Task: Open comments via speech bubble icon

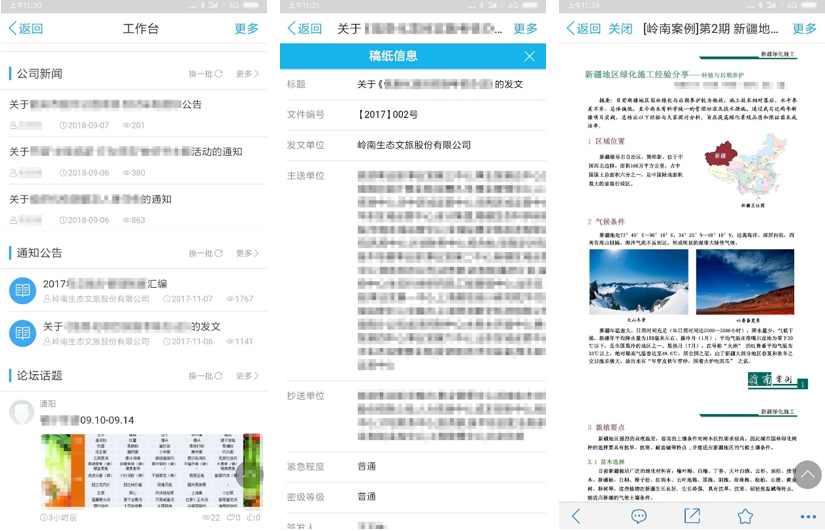Action: [639, 516]
